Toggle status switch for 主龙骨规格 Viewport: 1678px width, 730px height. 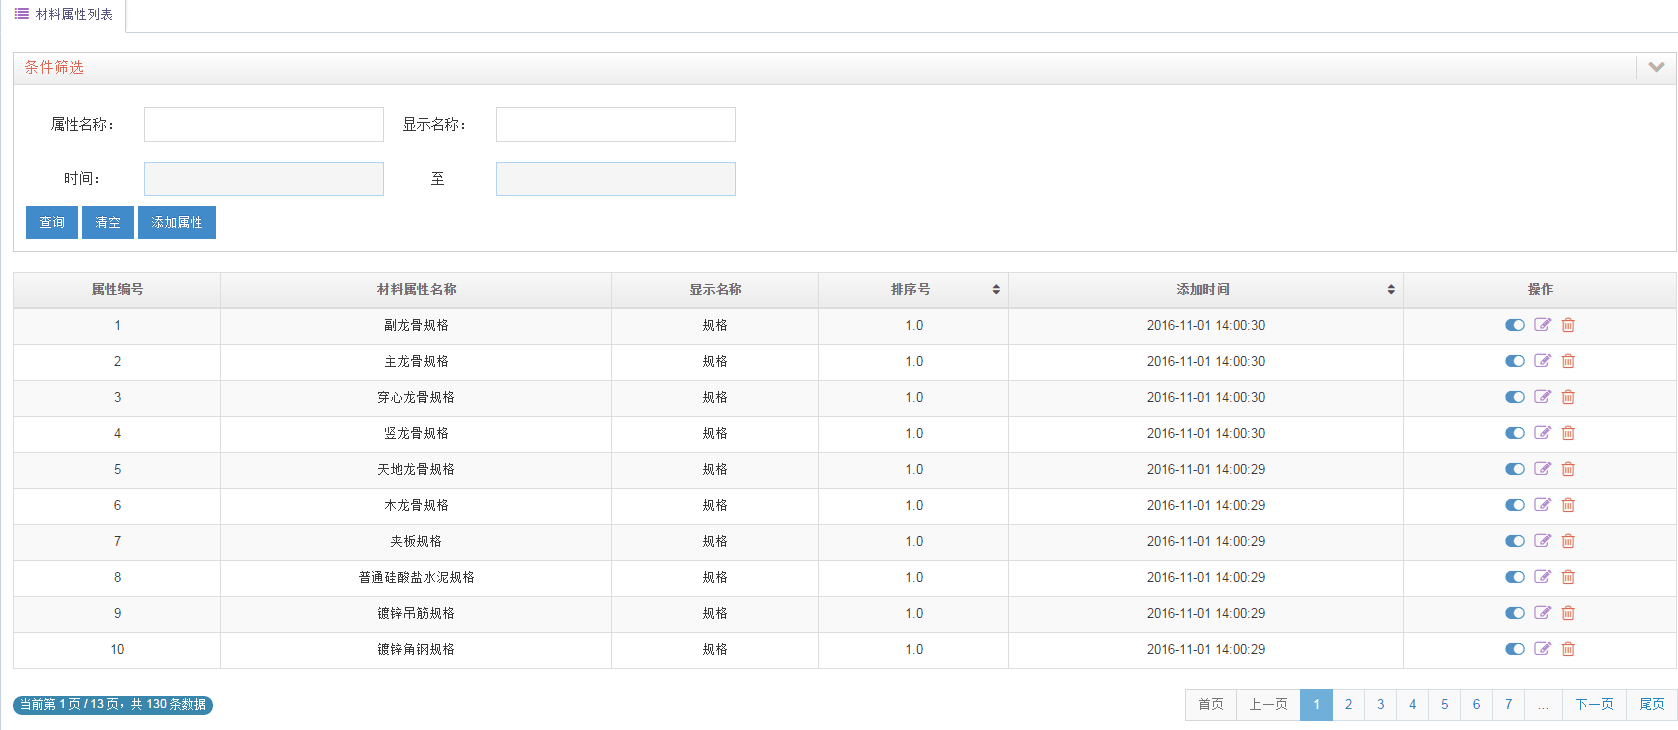(1515, 361)
